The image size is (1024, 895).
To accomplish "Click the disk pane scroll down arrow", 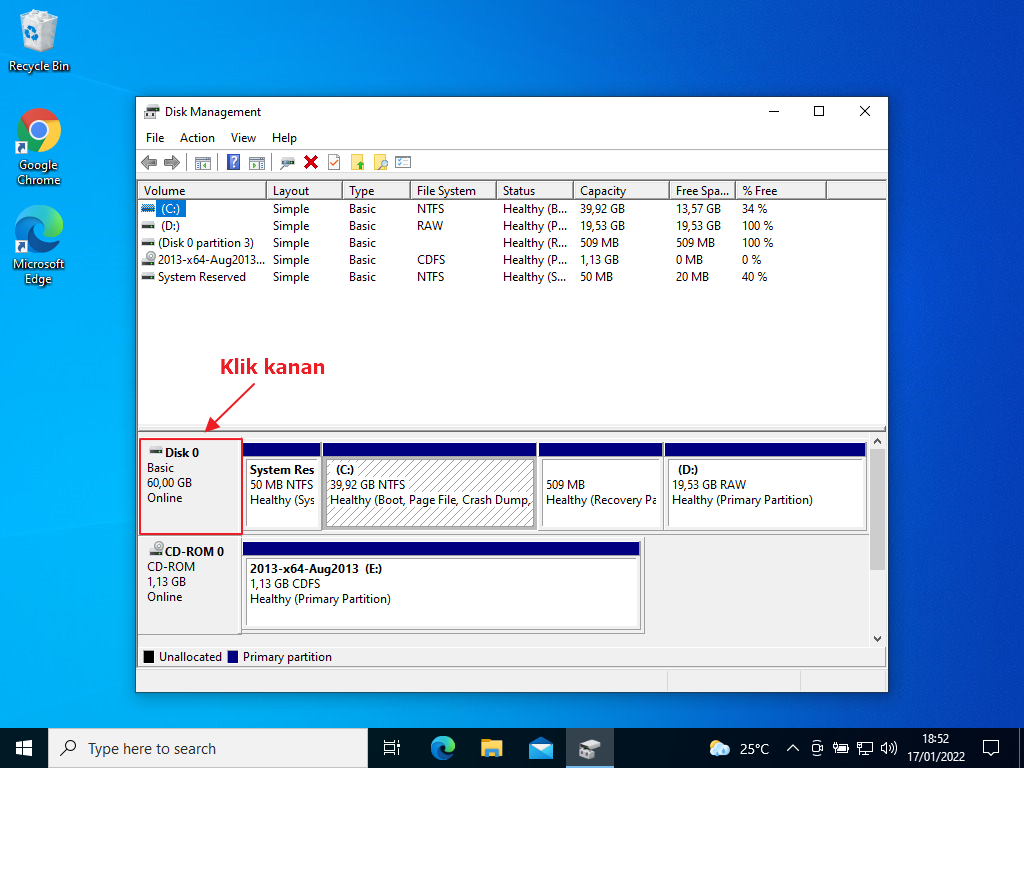I will click(x=878, y=639).
